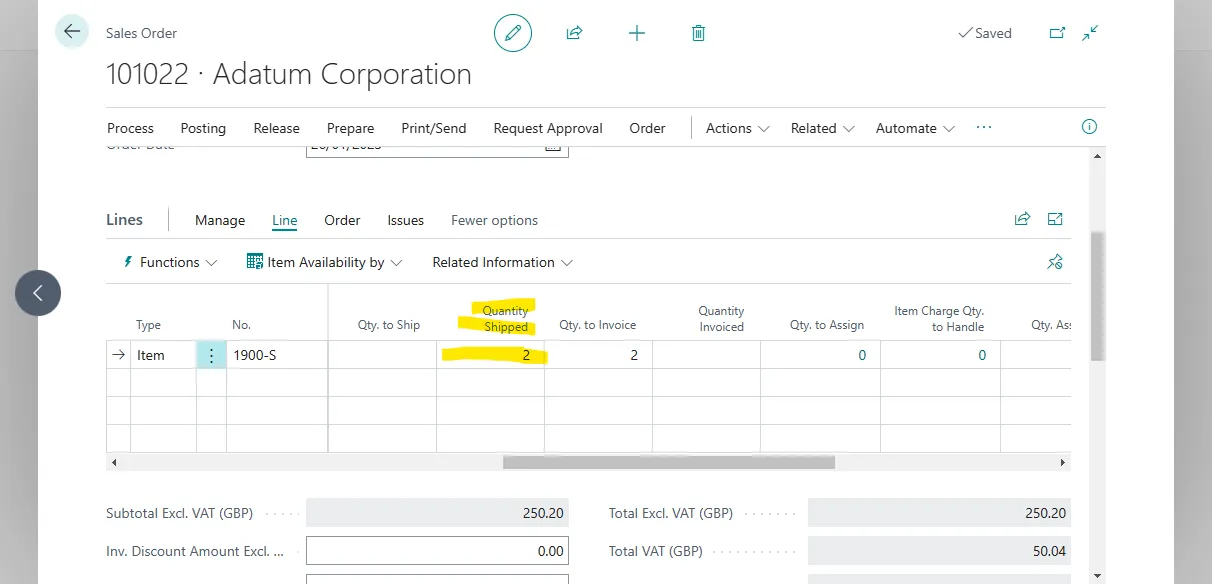1212x584 pixels.
Task: Open the Order menu in action bar
Action: (x=647, y=128)
